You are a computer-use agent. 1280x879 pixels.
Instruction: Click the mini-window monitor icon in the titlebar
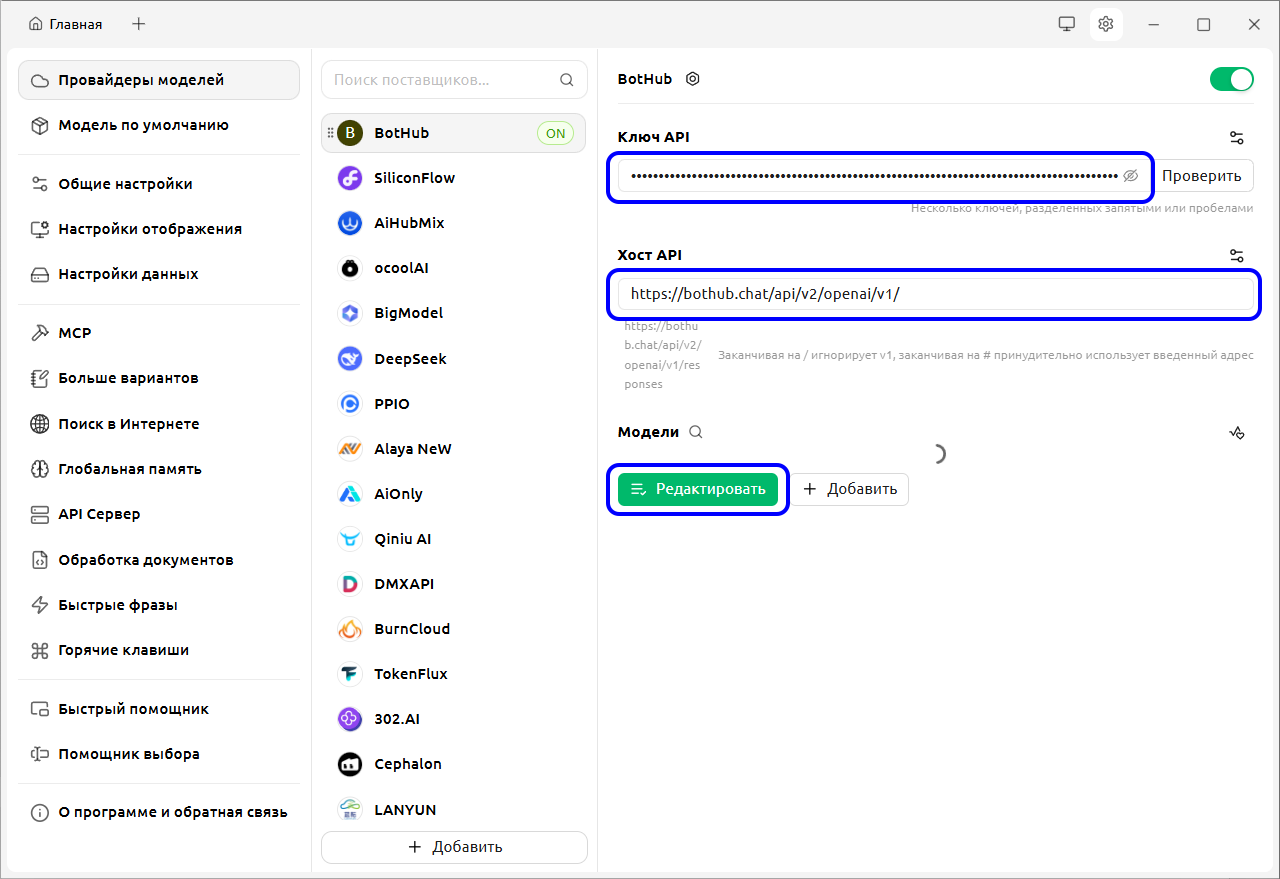coord(1066,22)
